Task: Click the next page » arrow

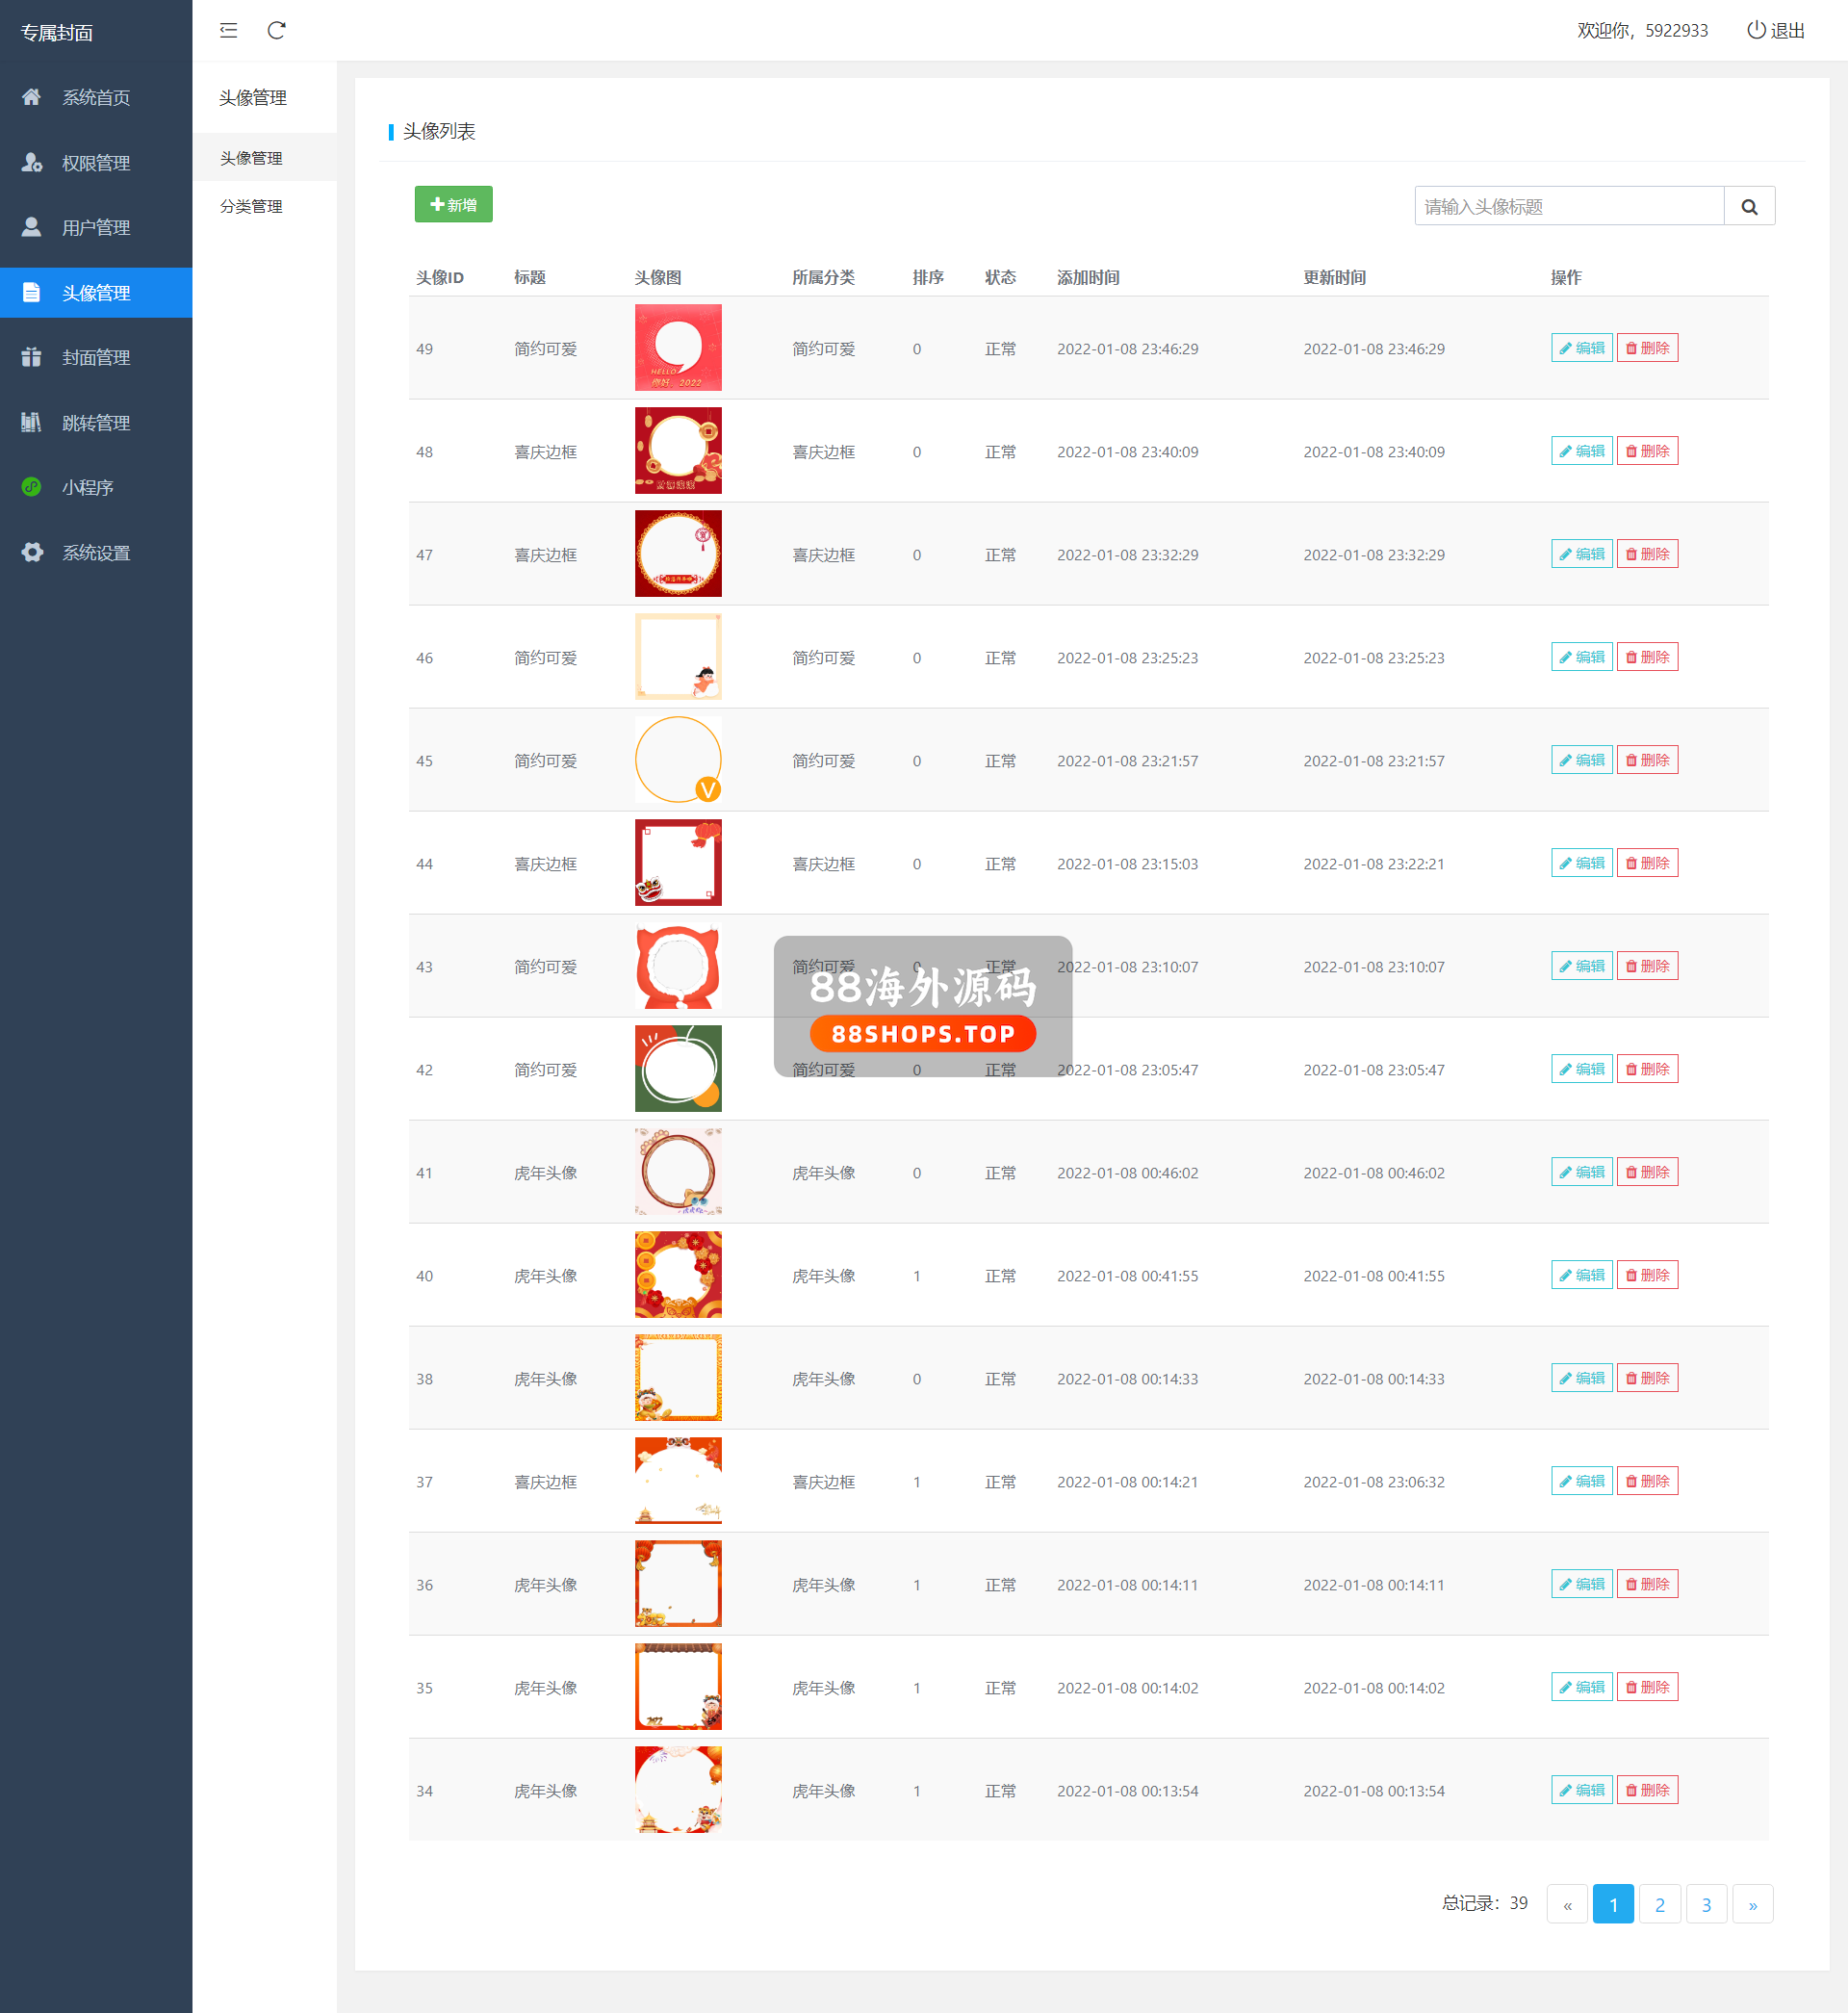Action: pos(1752,1904)
